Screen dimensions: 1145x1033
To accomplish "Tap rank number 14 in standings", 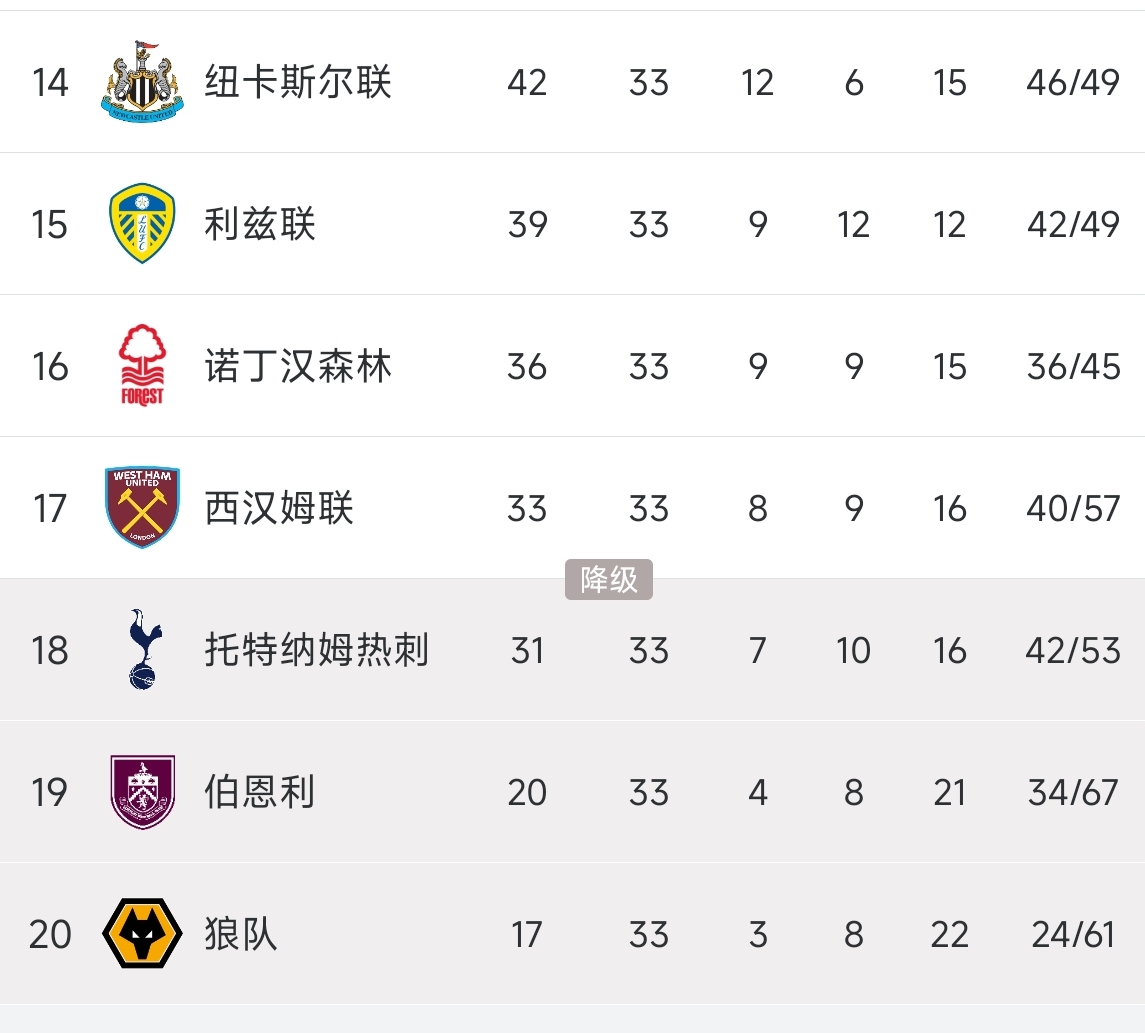I will [50, 82].
